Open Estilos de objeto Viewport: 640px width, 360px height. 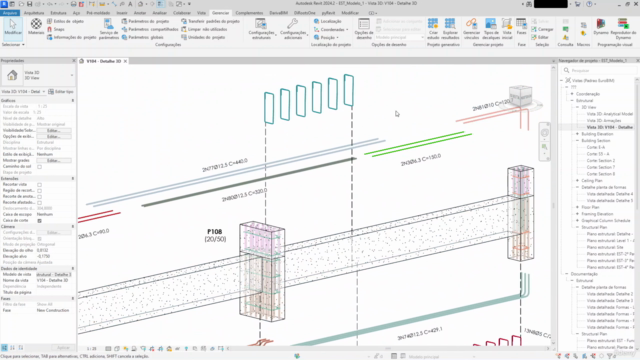(x=65, y=21)
